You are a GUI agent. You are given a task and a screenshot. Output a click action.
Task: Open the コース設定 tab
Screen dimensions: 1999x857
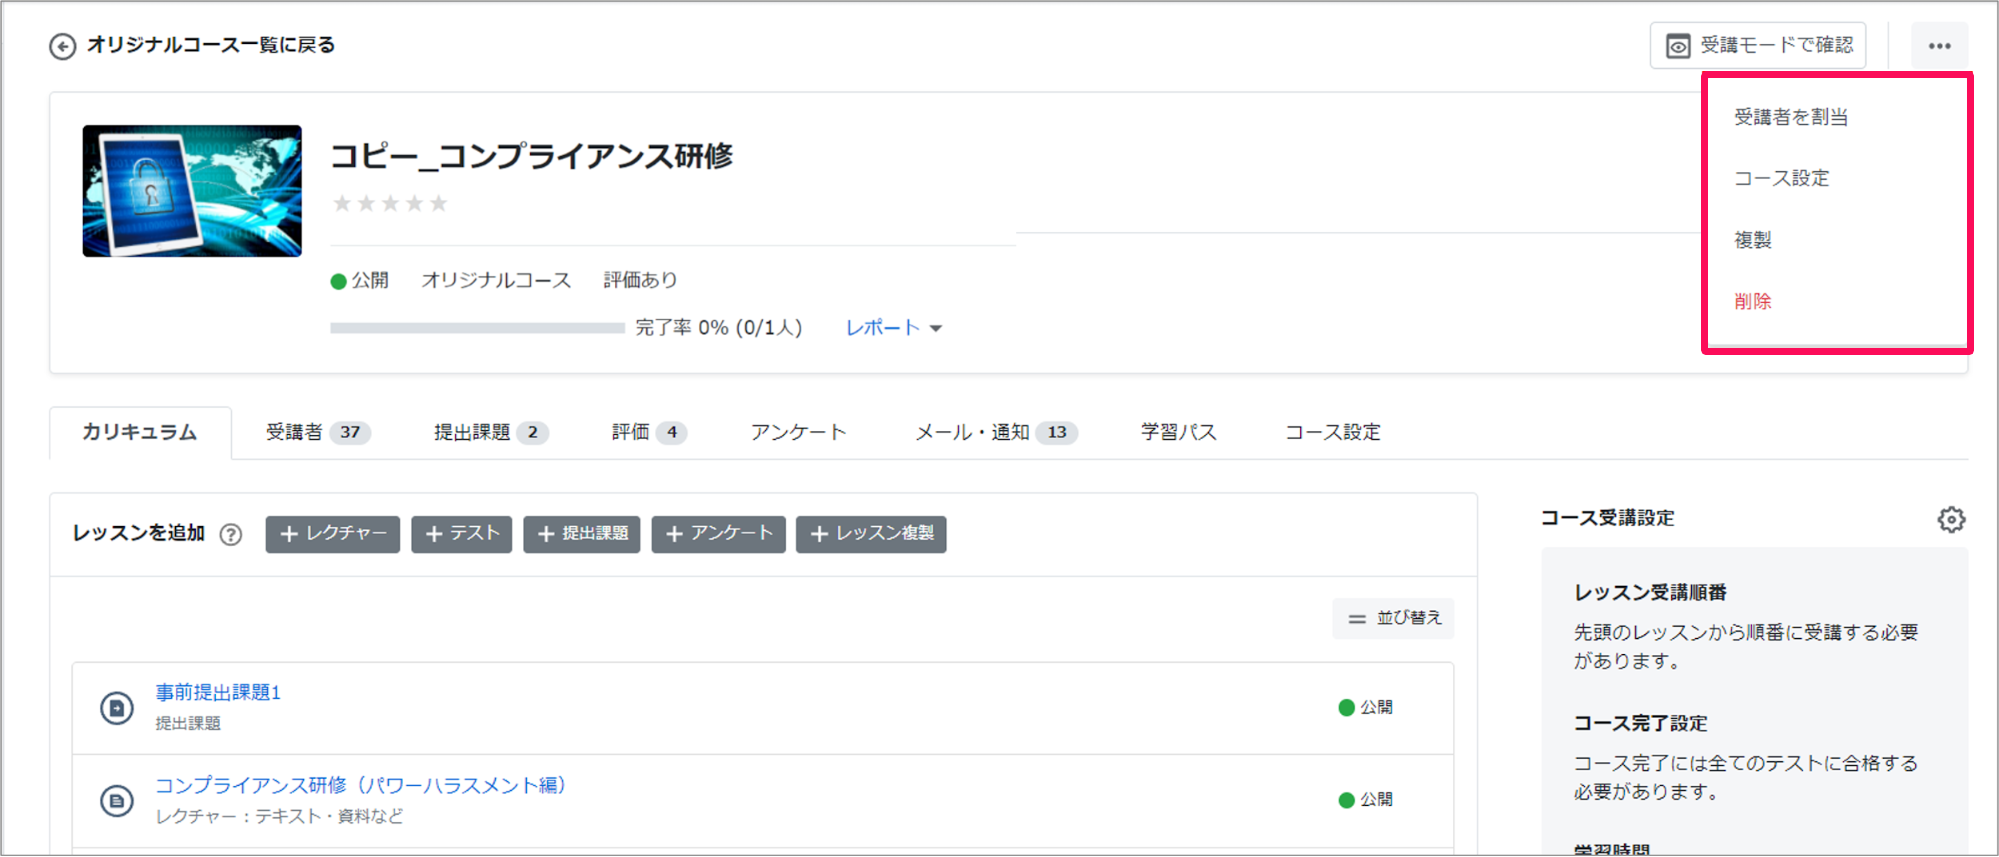tap(1333, 432)
